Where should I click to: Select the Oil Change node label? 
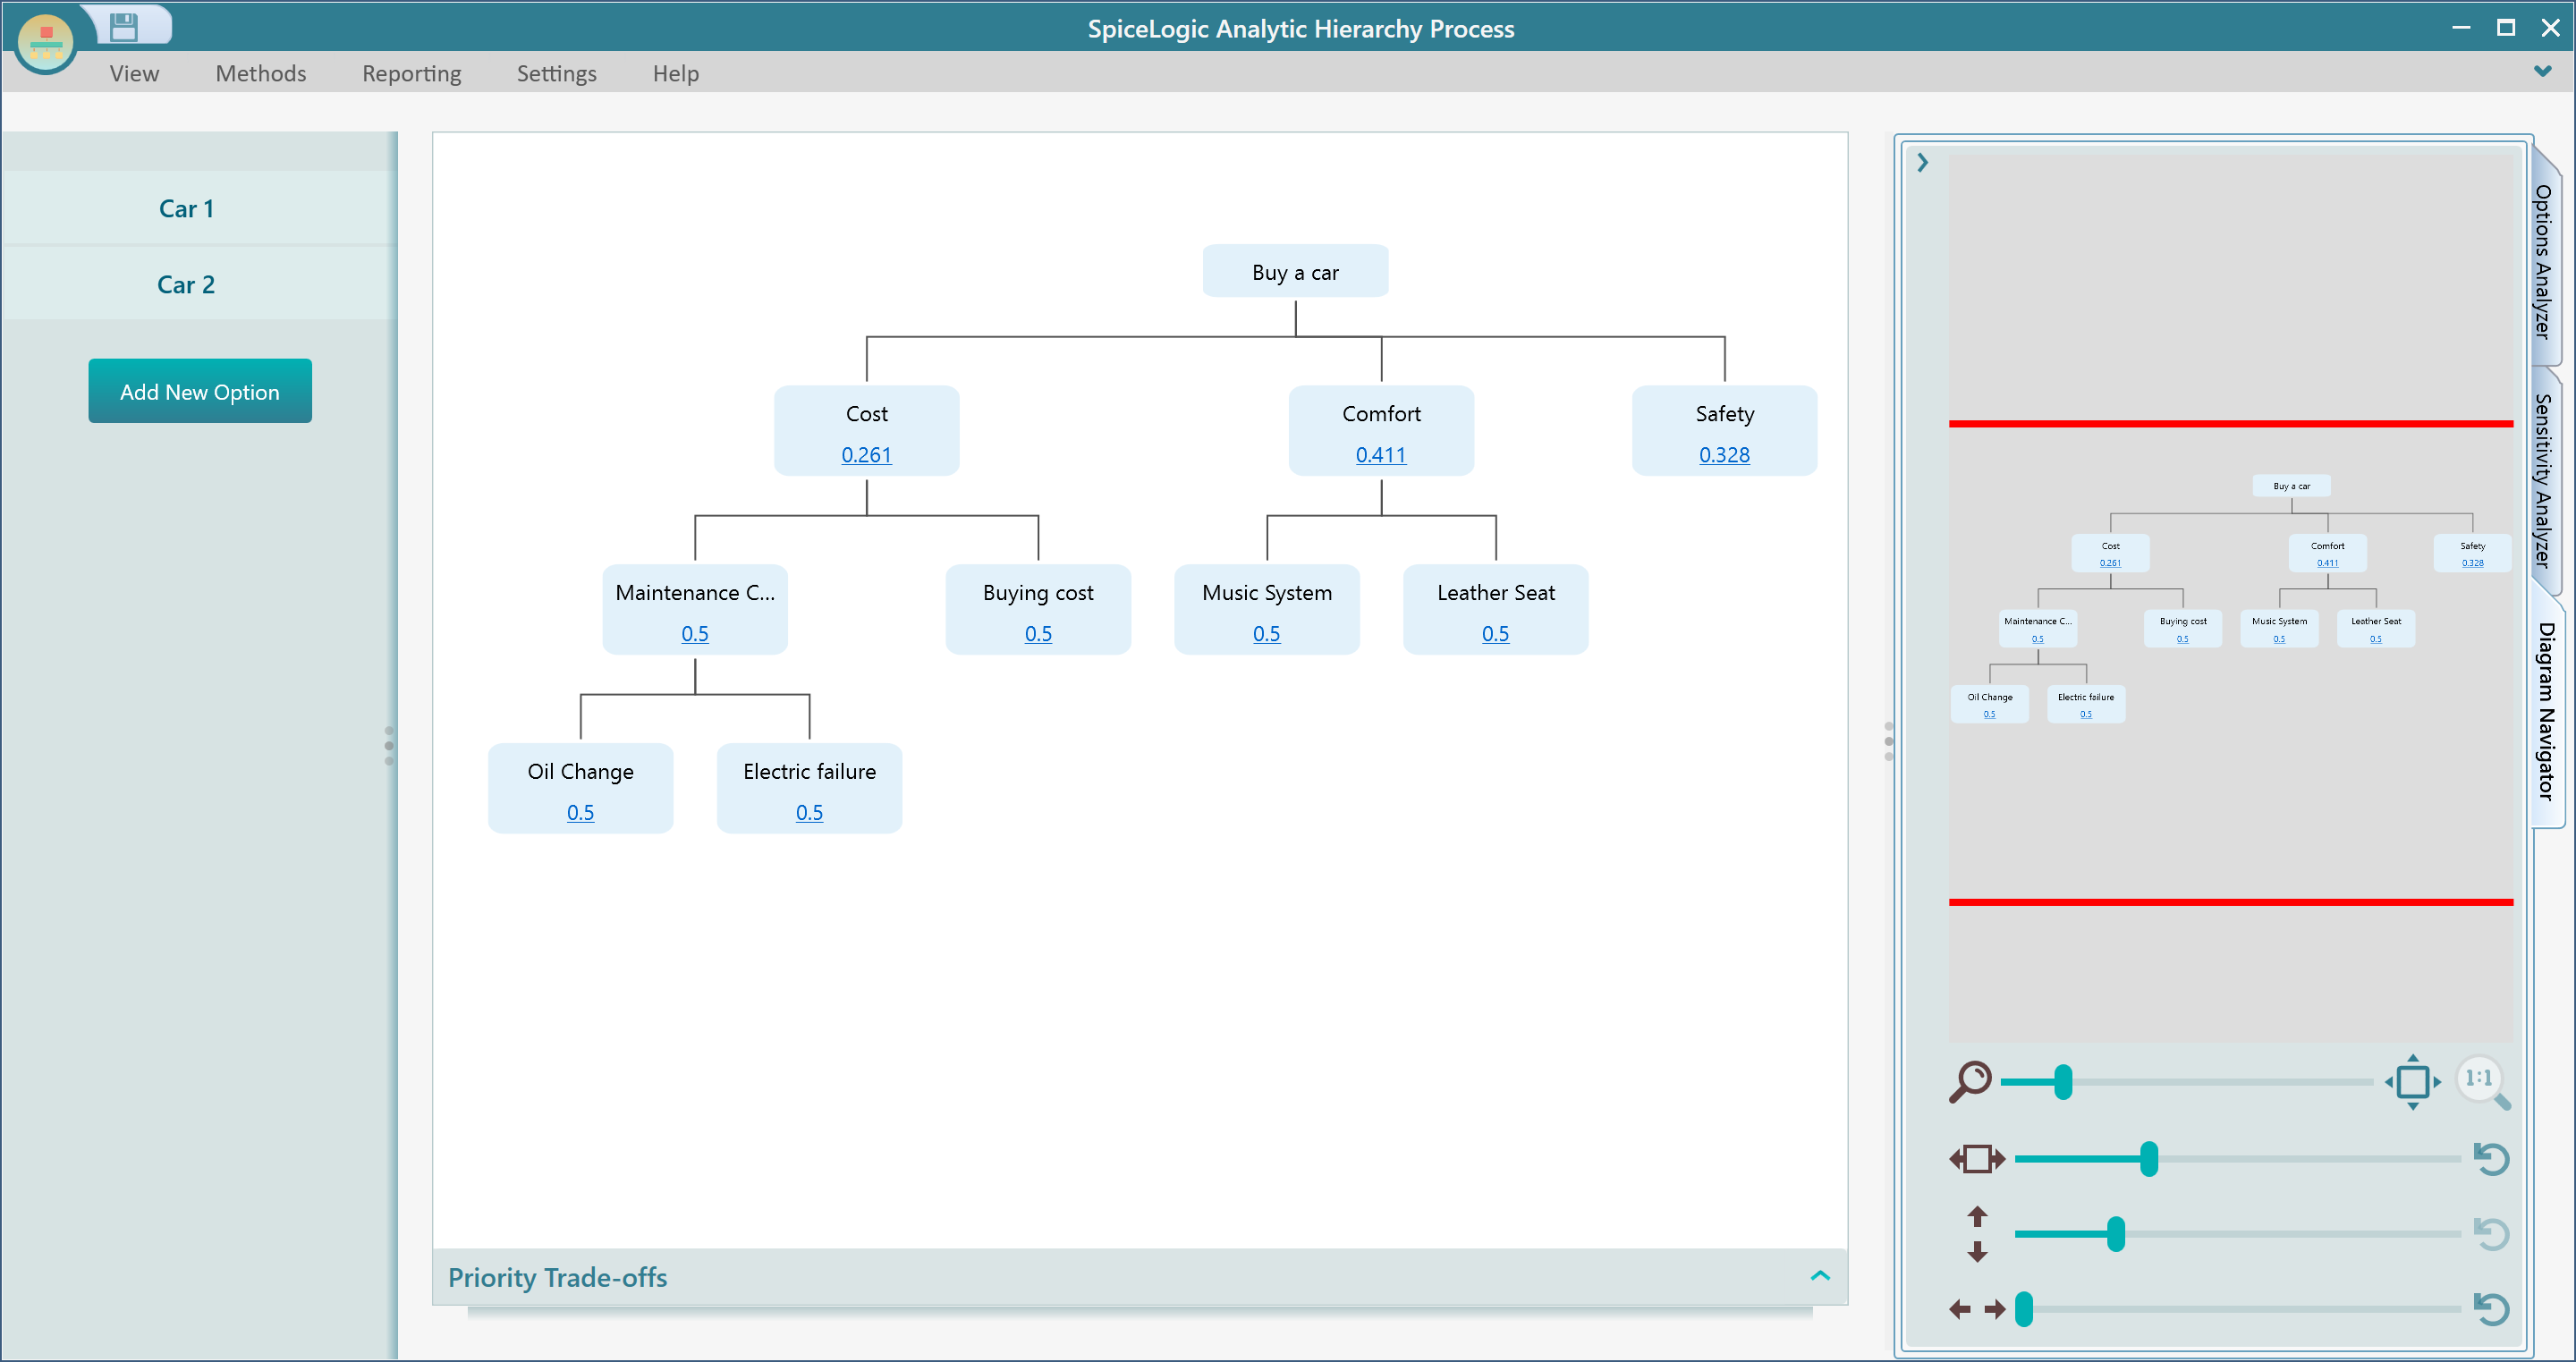coord(580,771)
